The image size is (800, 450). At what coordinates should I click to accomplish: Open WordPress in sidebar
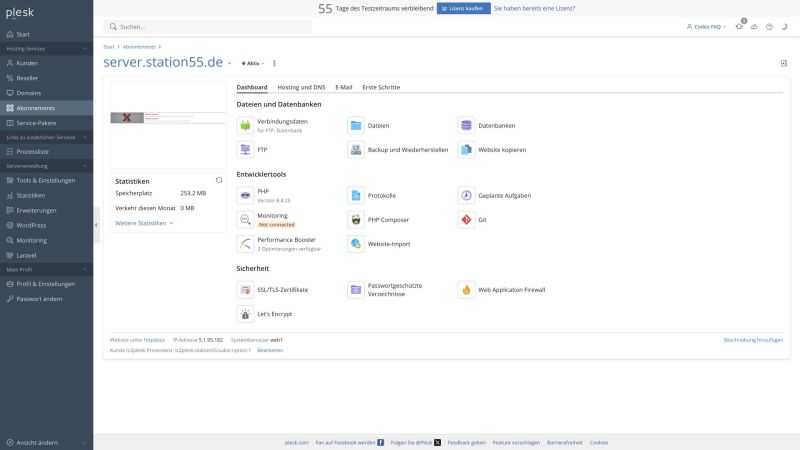[46, 225]
